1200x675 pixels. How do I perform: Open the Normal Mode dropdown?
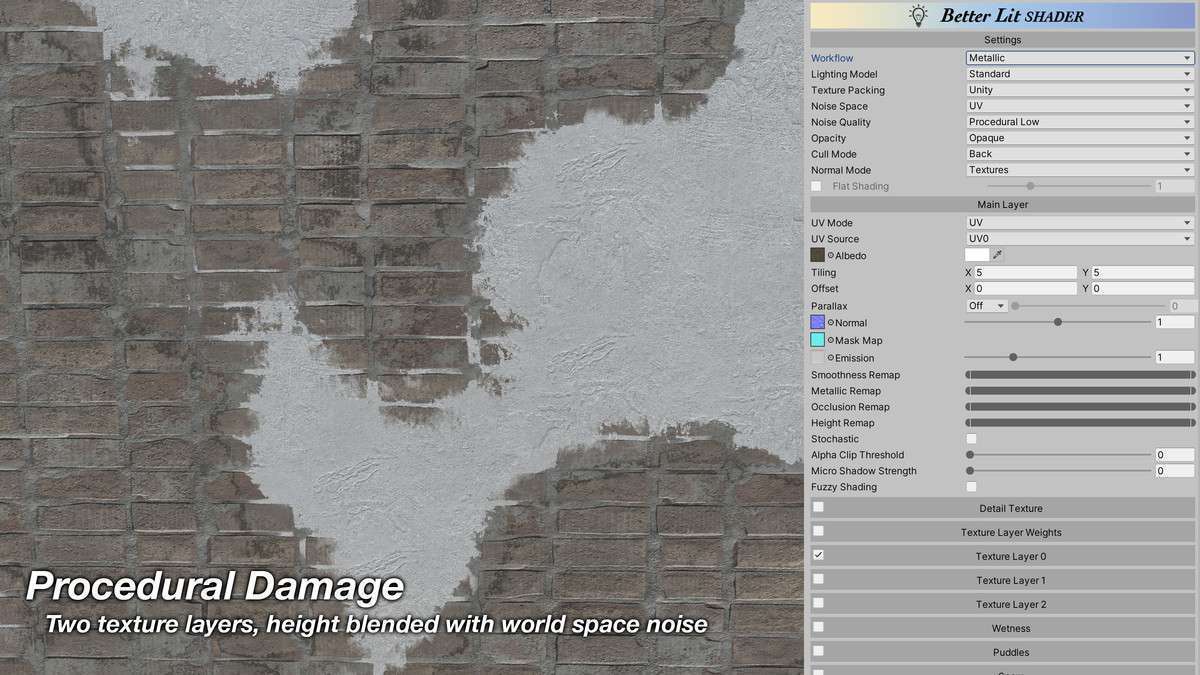point(1080,170)
